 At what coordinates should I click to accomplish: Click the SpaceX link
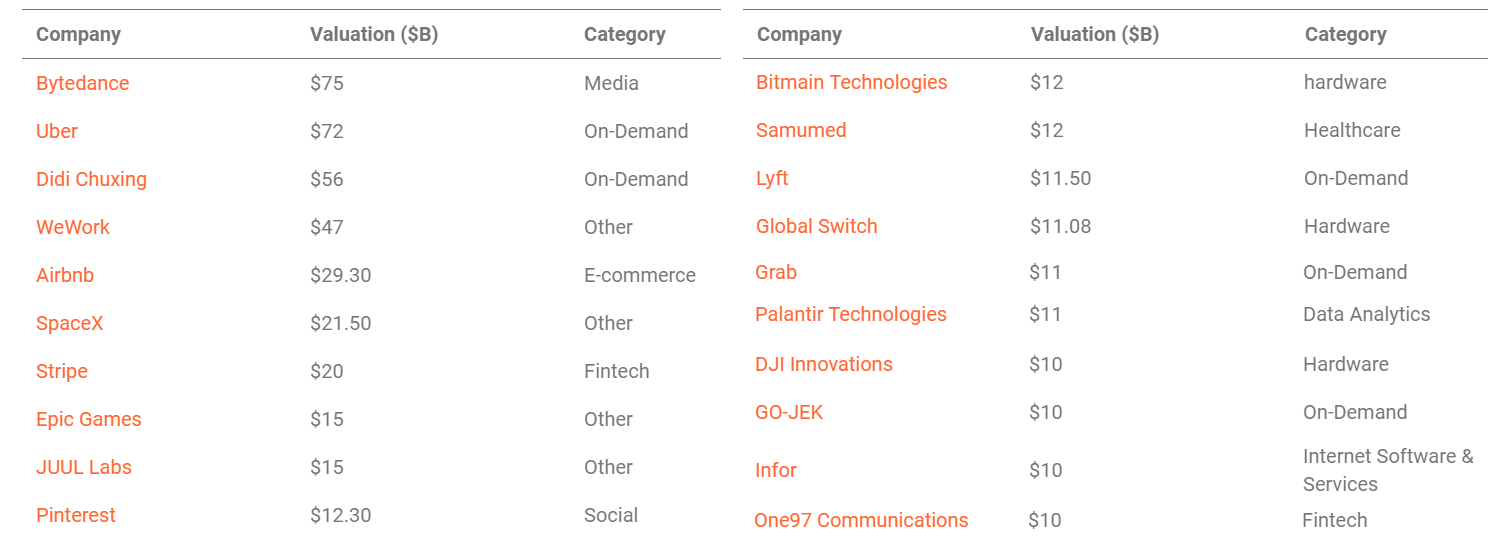[x=69, y=323]
